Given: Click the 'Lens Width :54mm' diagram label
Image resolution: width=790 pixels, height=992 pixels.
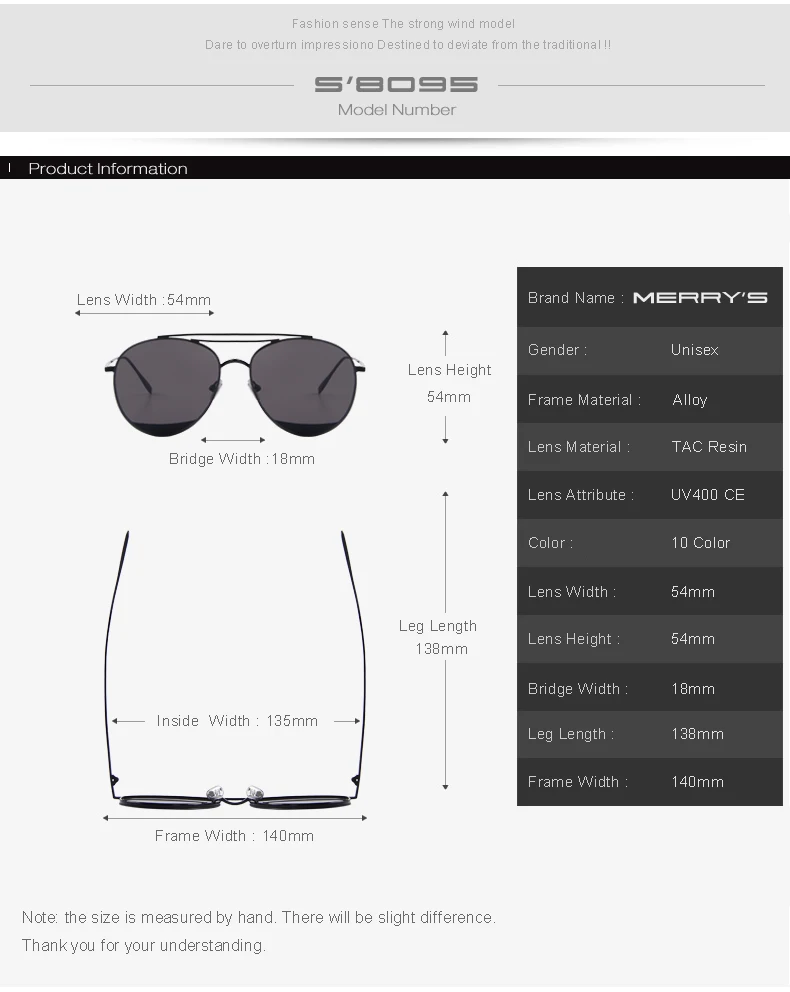Looking at the screenshot, I should 144,300.
